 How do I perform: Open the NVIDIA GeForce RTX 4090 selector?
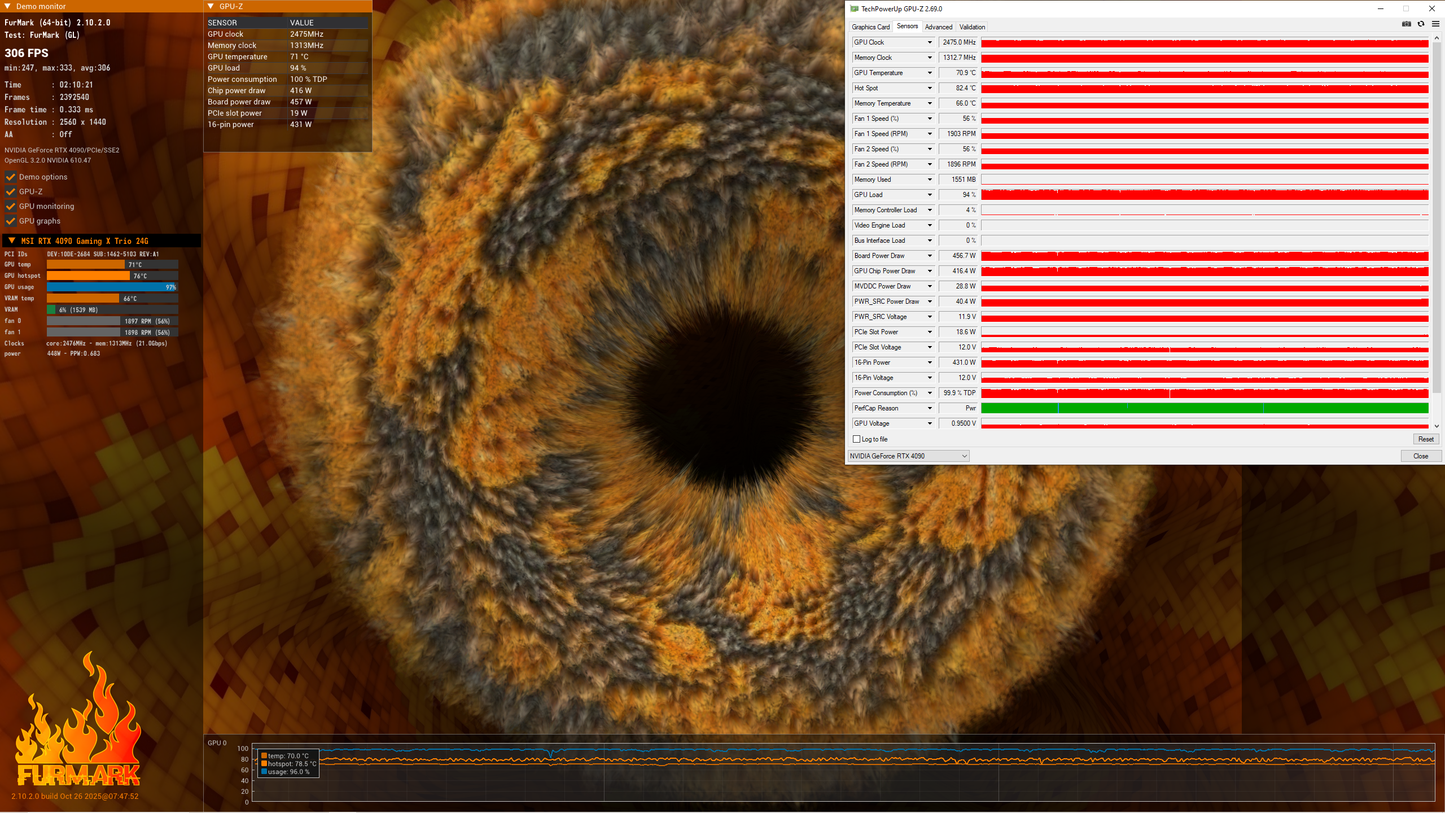coord(909,456)
